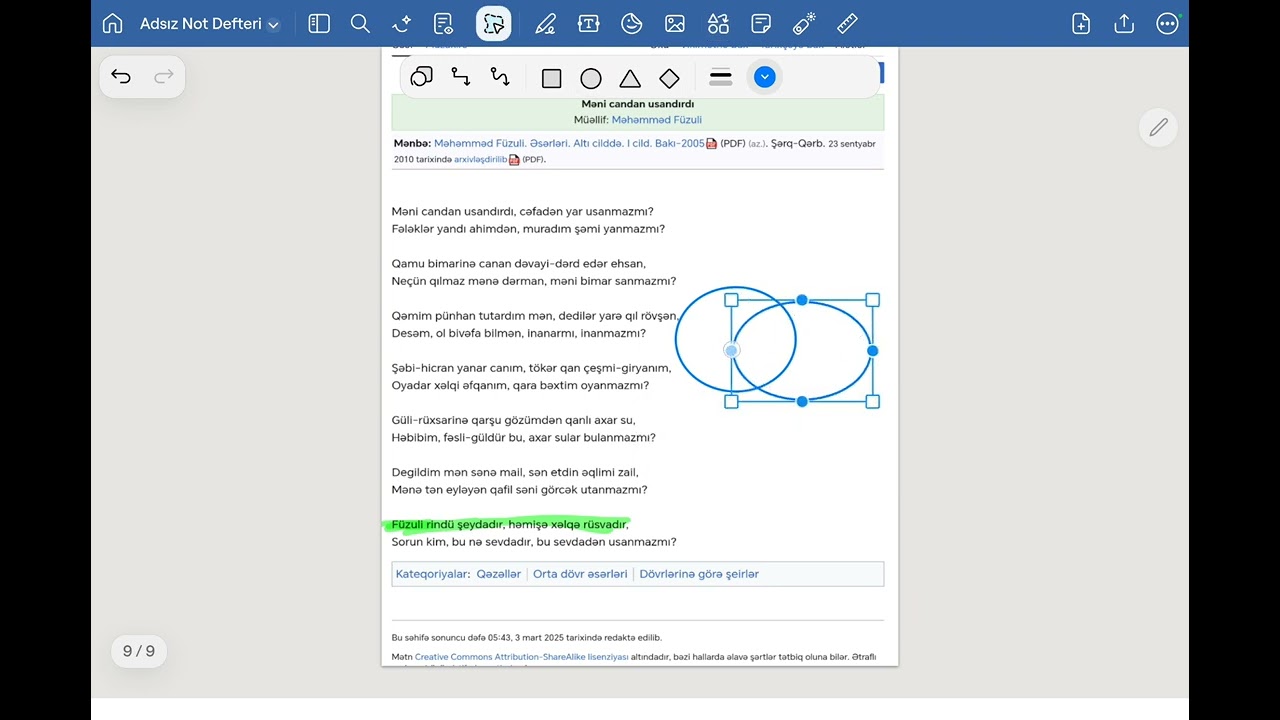Click the right-middle handle of selected ellipse

coord(873,351)
